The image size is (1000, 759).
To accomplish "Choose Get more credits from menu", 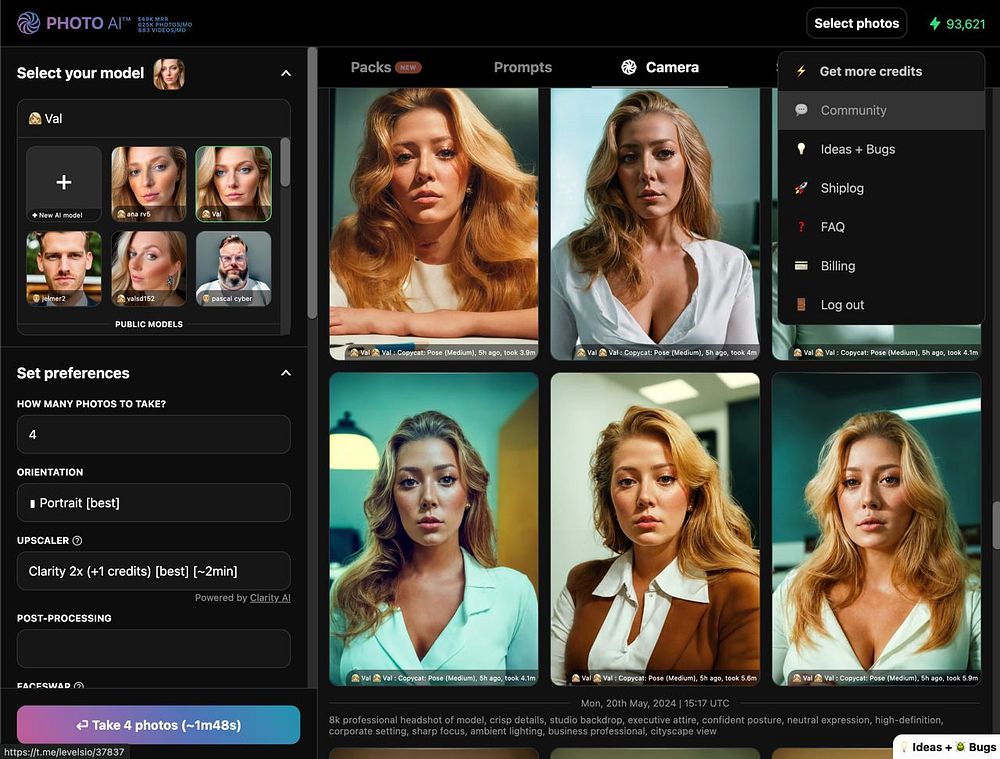I will [x=881, y=71].
